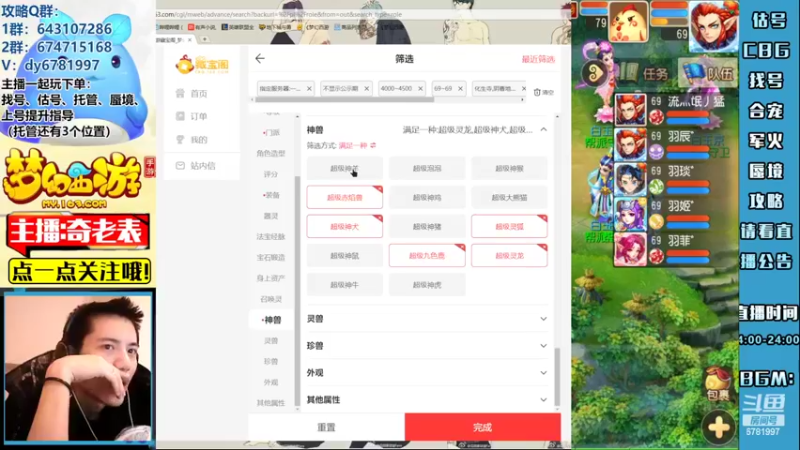
Task: Toggle 超级泡泡 option
Action: coord(427,168)
